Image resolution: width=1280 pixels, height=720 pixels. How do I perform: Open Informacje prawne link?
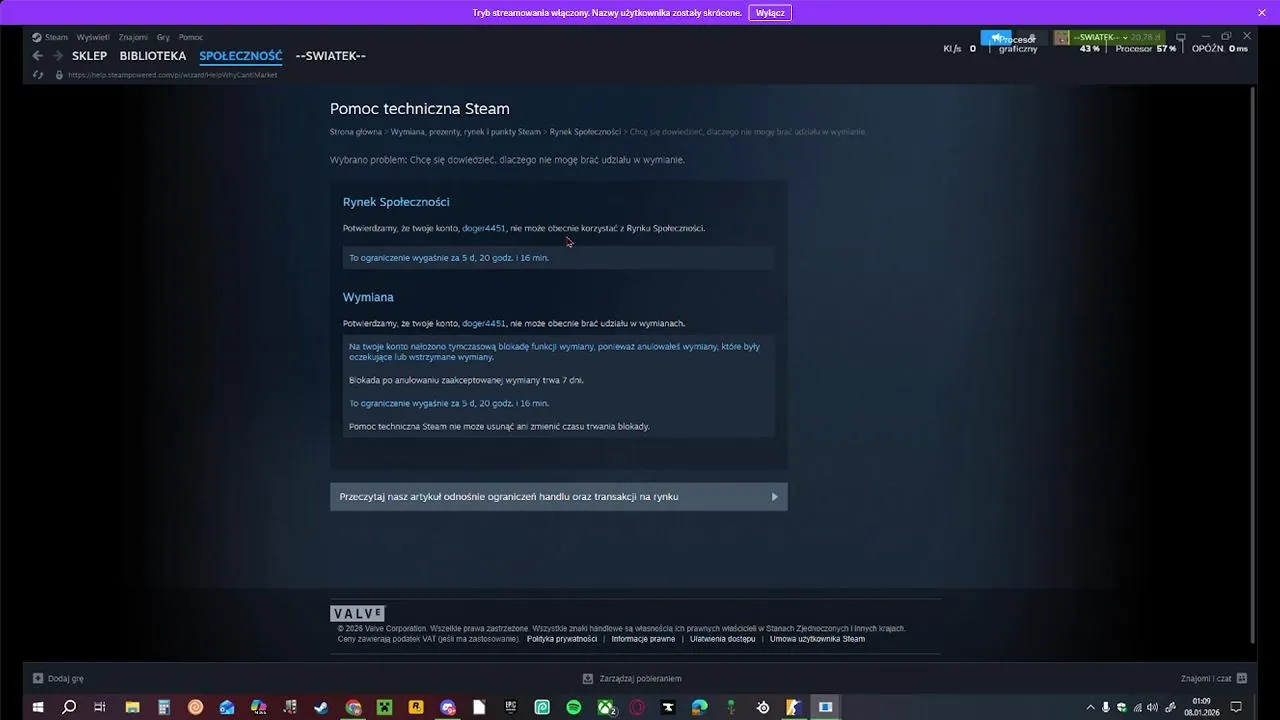click(x=643, y=639)
